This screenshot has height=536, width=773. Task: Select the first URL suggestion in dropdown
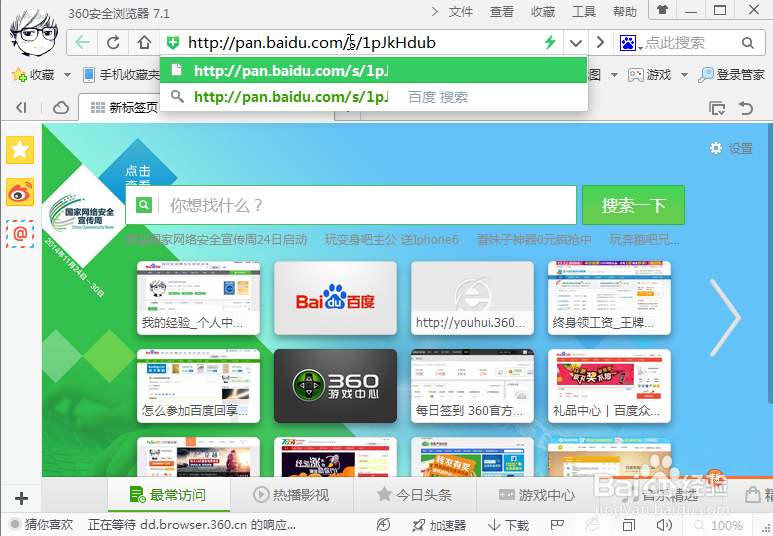click(x=374, y=71)
